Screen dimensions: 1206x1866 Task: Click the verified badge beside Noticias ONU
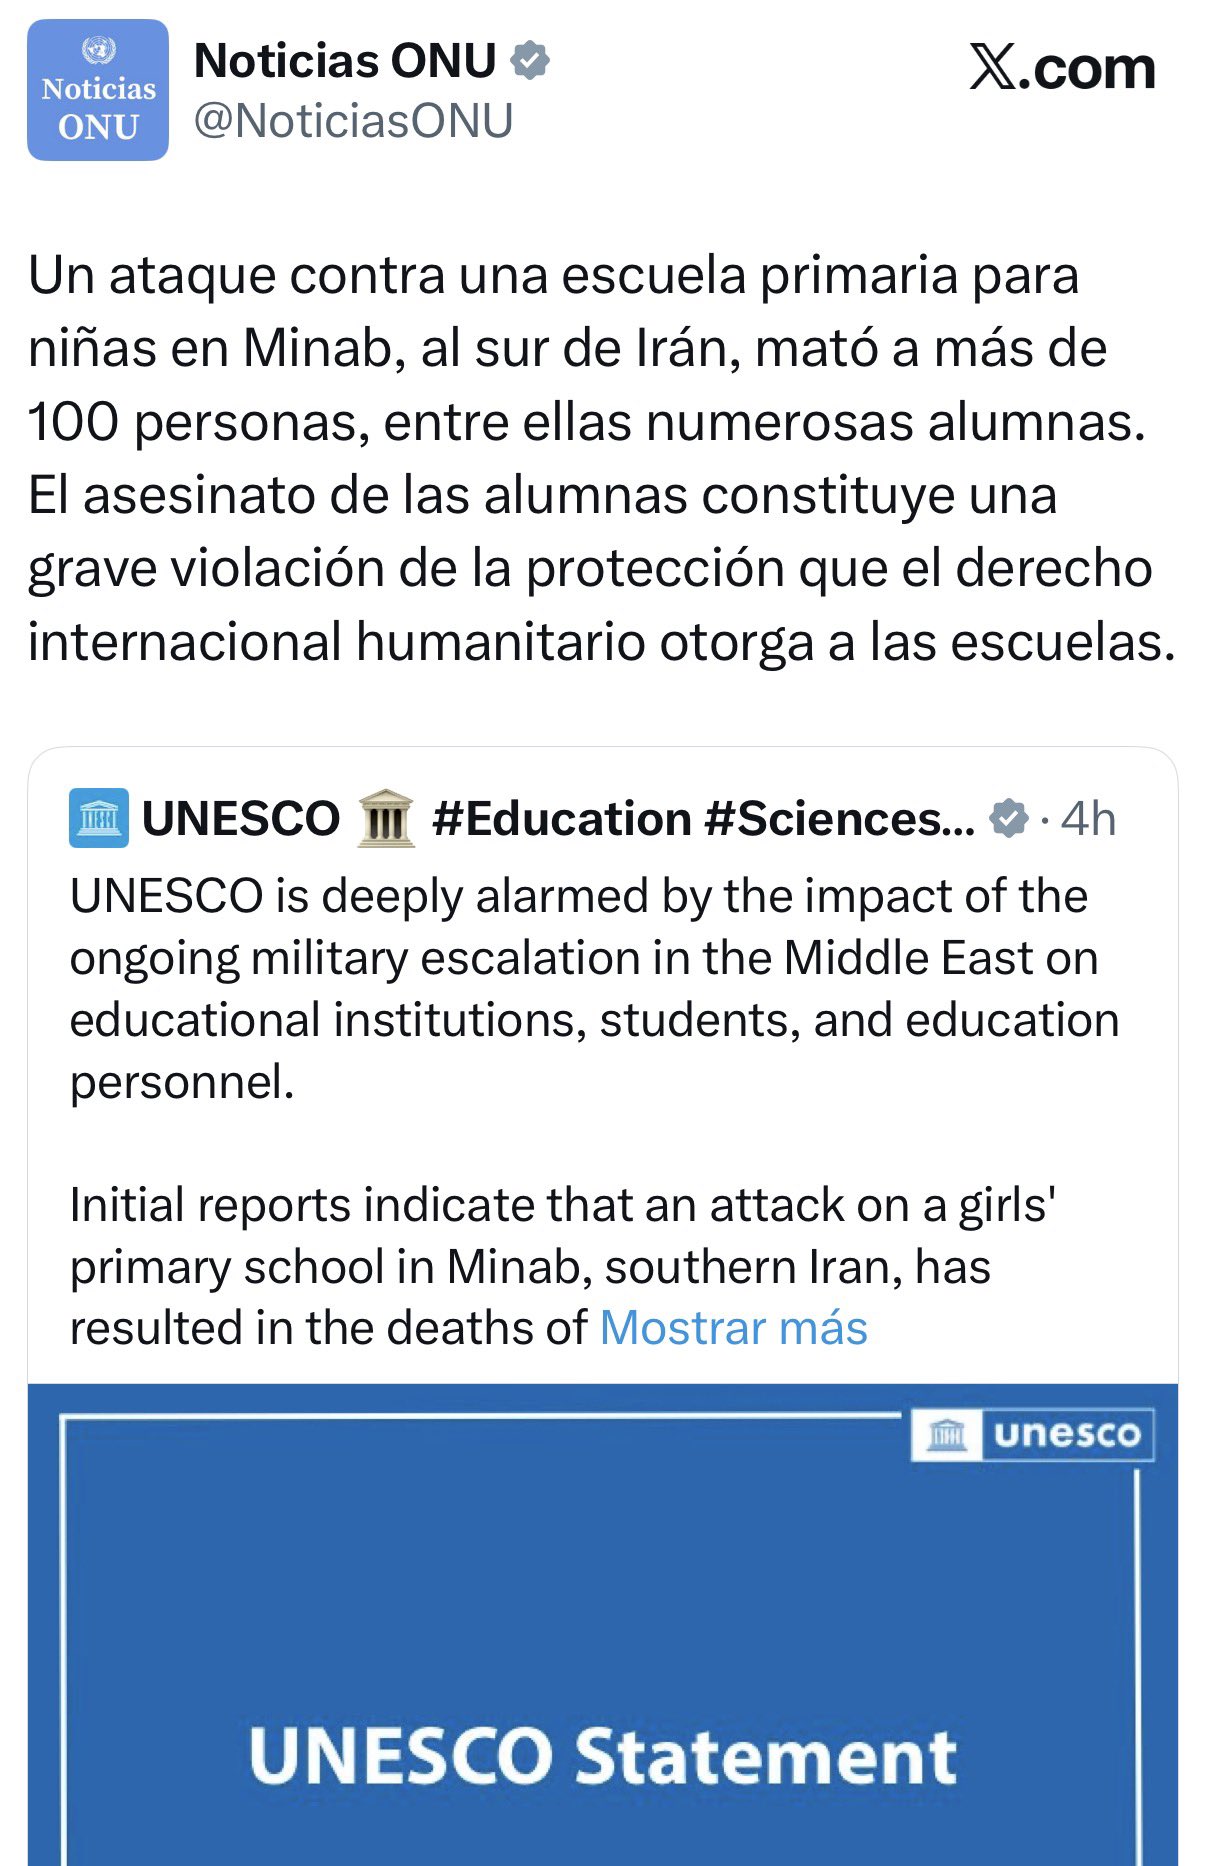pos(530,61)
